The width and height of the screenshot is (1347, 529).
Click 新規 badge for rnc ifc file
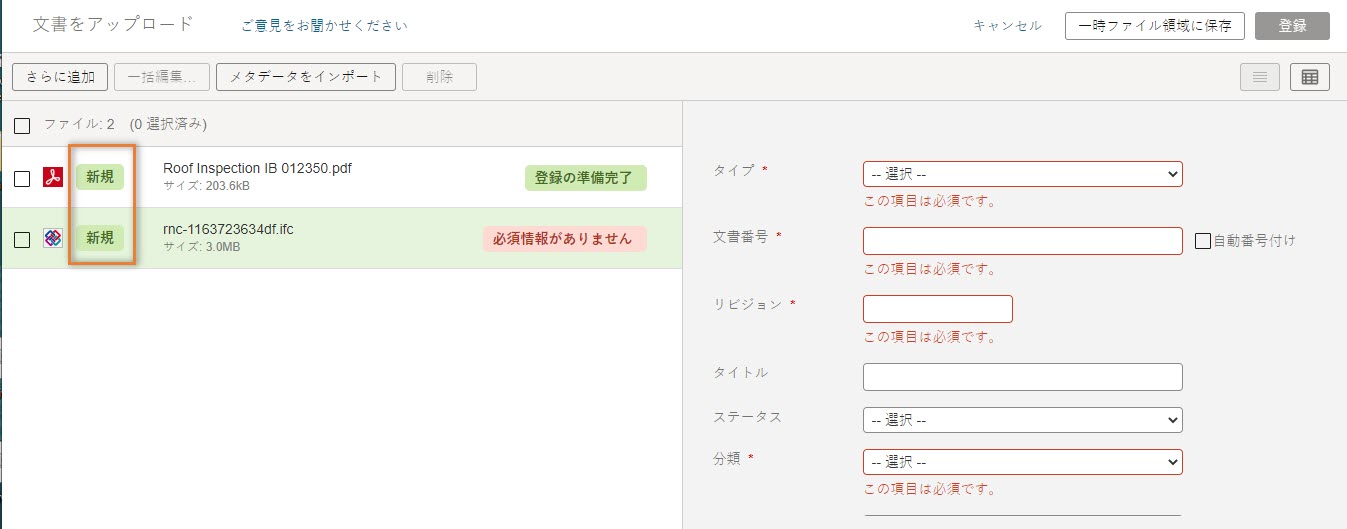[x=100, y=238]
